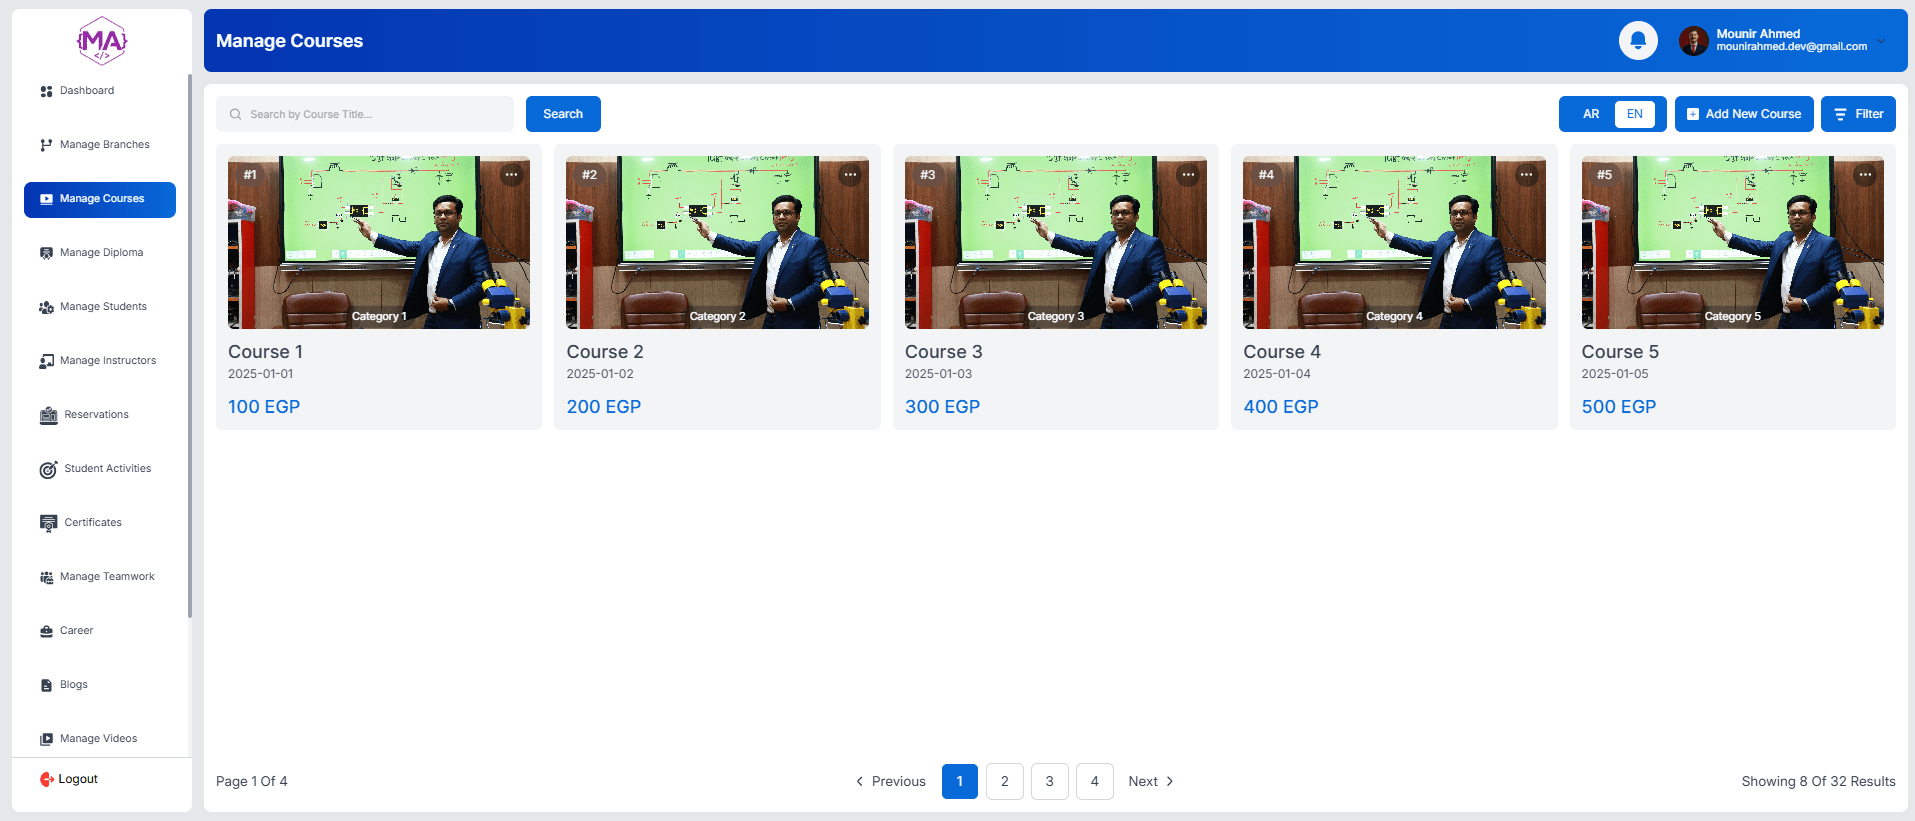
Task: Open Manage Videos page
Action: pyautogui.click(x=100, y=739)
